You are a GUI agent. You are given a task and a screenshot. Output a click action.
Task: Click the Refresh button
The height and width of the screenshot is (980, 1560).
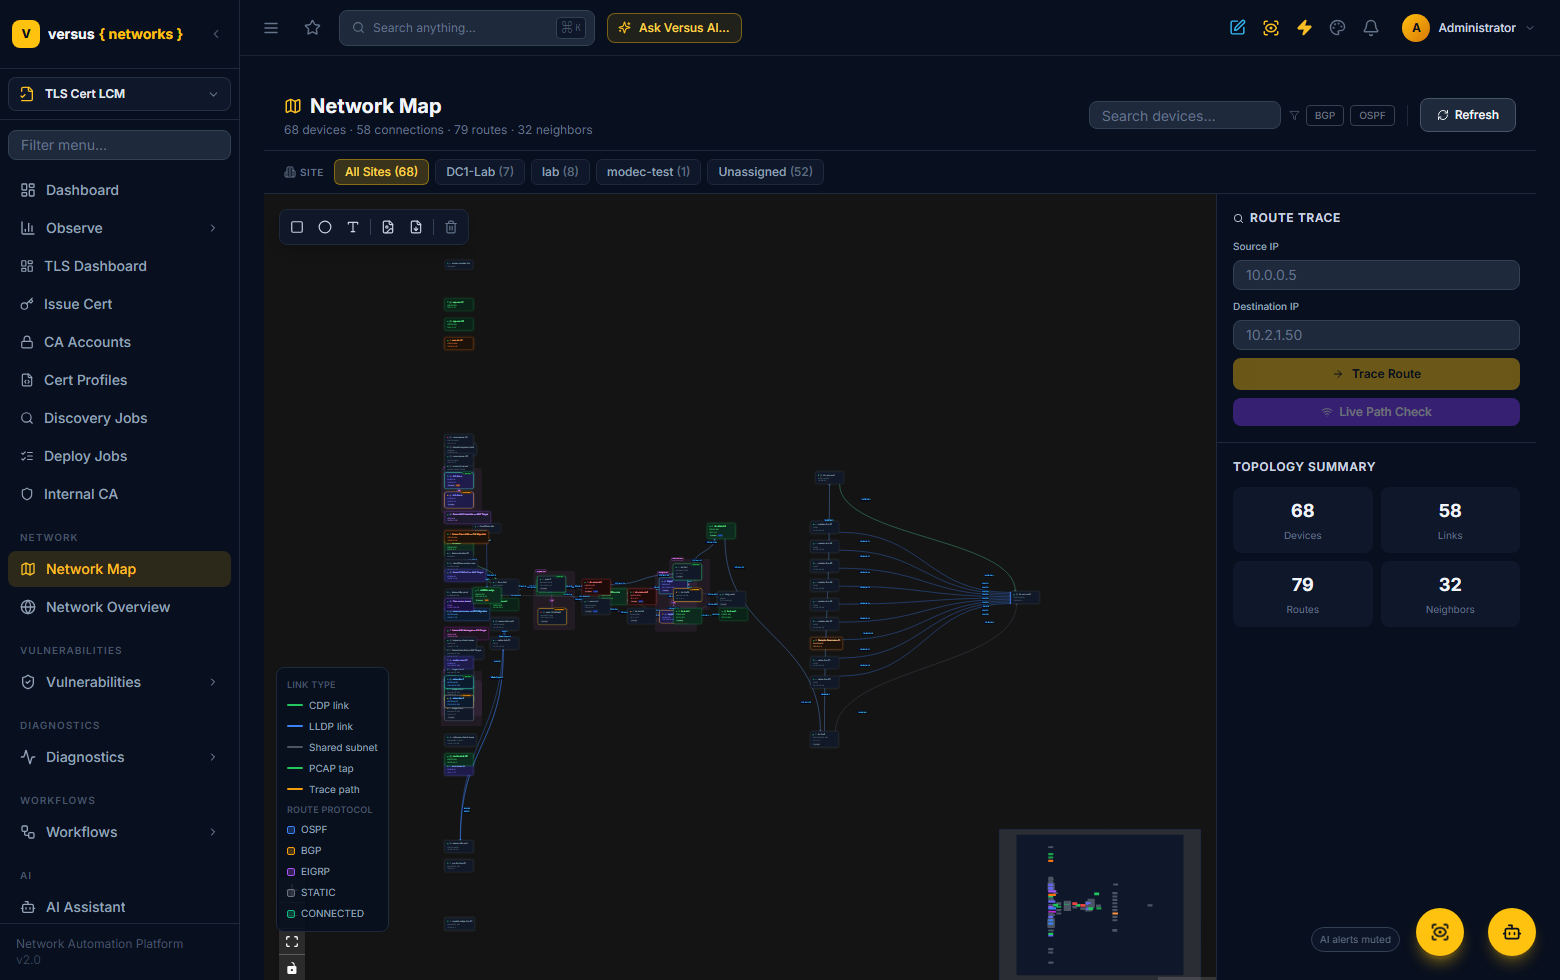pos(1467,115)
